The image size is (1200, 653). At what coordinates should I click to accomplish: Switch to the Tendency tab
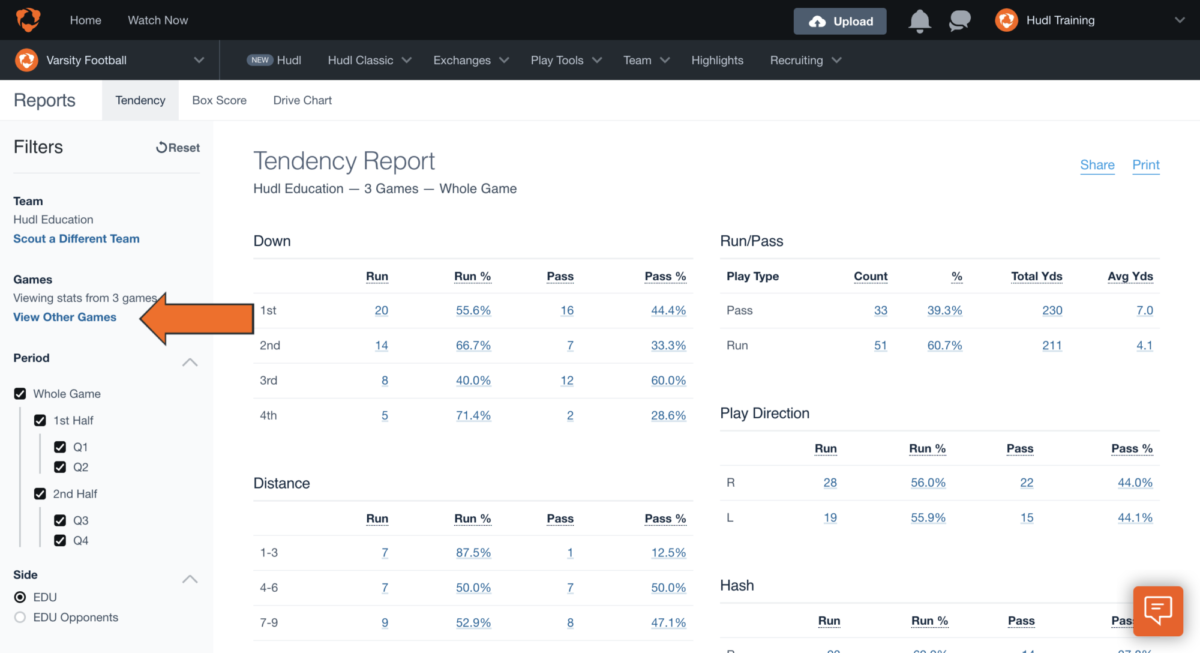140,100
